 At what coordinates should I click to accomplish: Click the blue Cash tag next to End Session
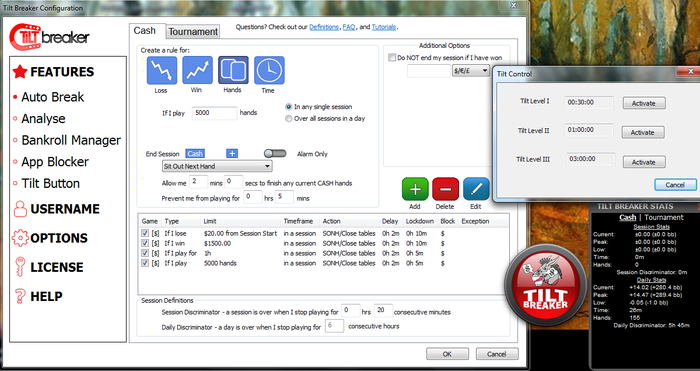tap(195, 154)
